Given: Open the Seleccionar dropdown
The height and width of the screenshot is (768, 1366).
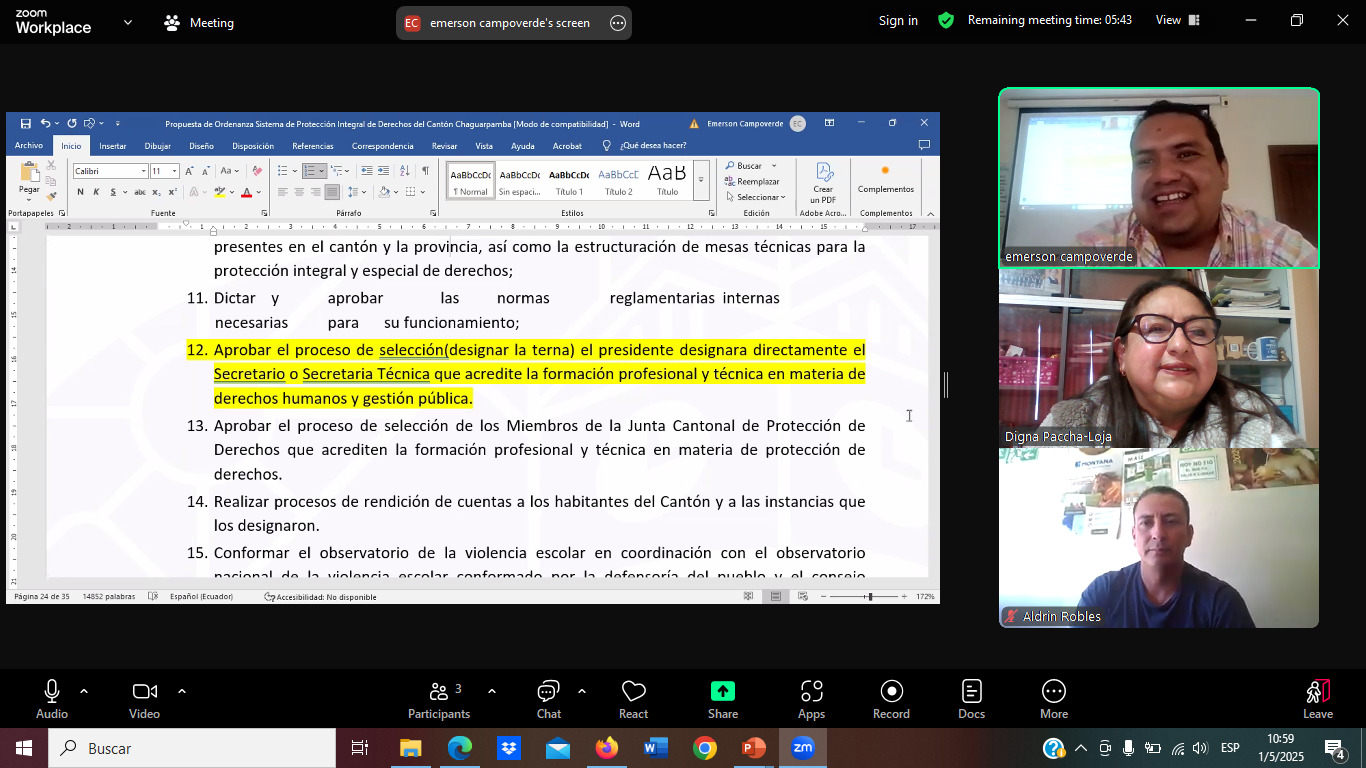Looking at the screenshot, I should 756,197.
